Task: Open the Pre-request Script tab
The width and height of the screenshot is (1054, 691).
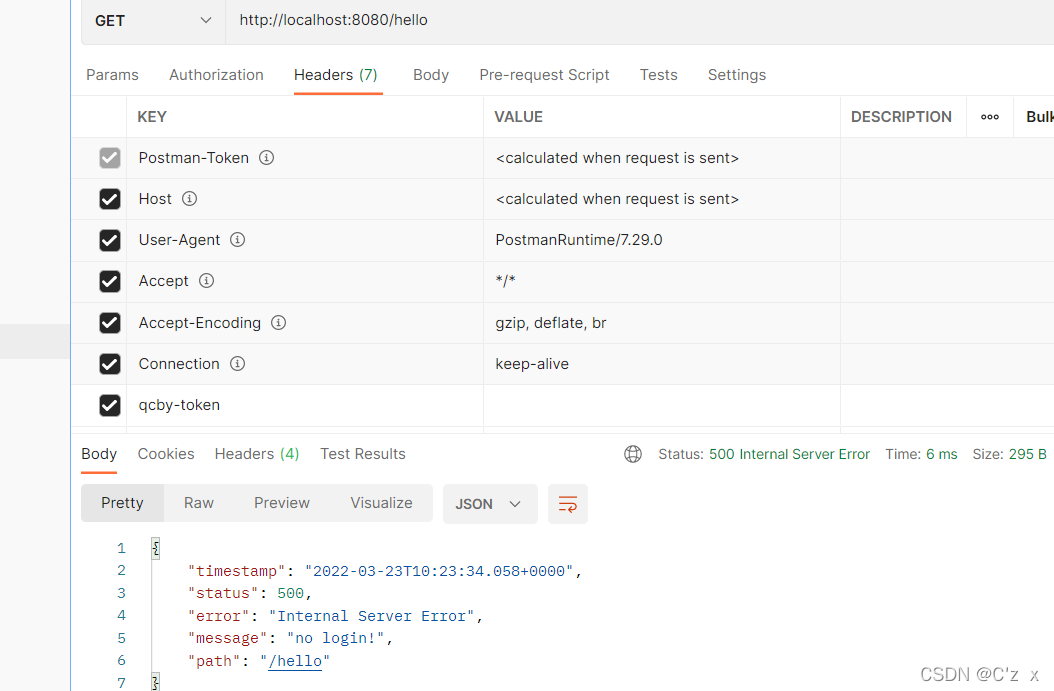Action: click(x=544, y=75)
